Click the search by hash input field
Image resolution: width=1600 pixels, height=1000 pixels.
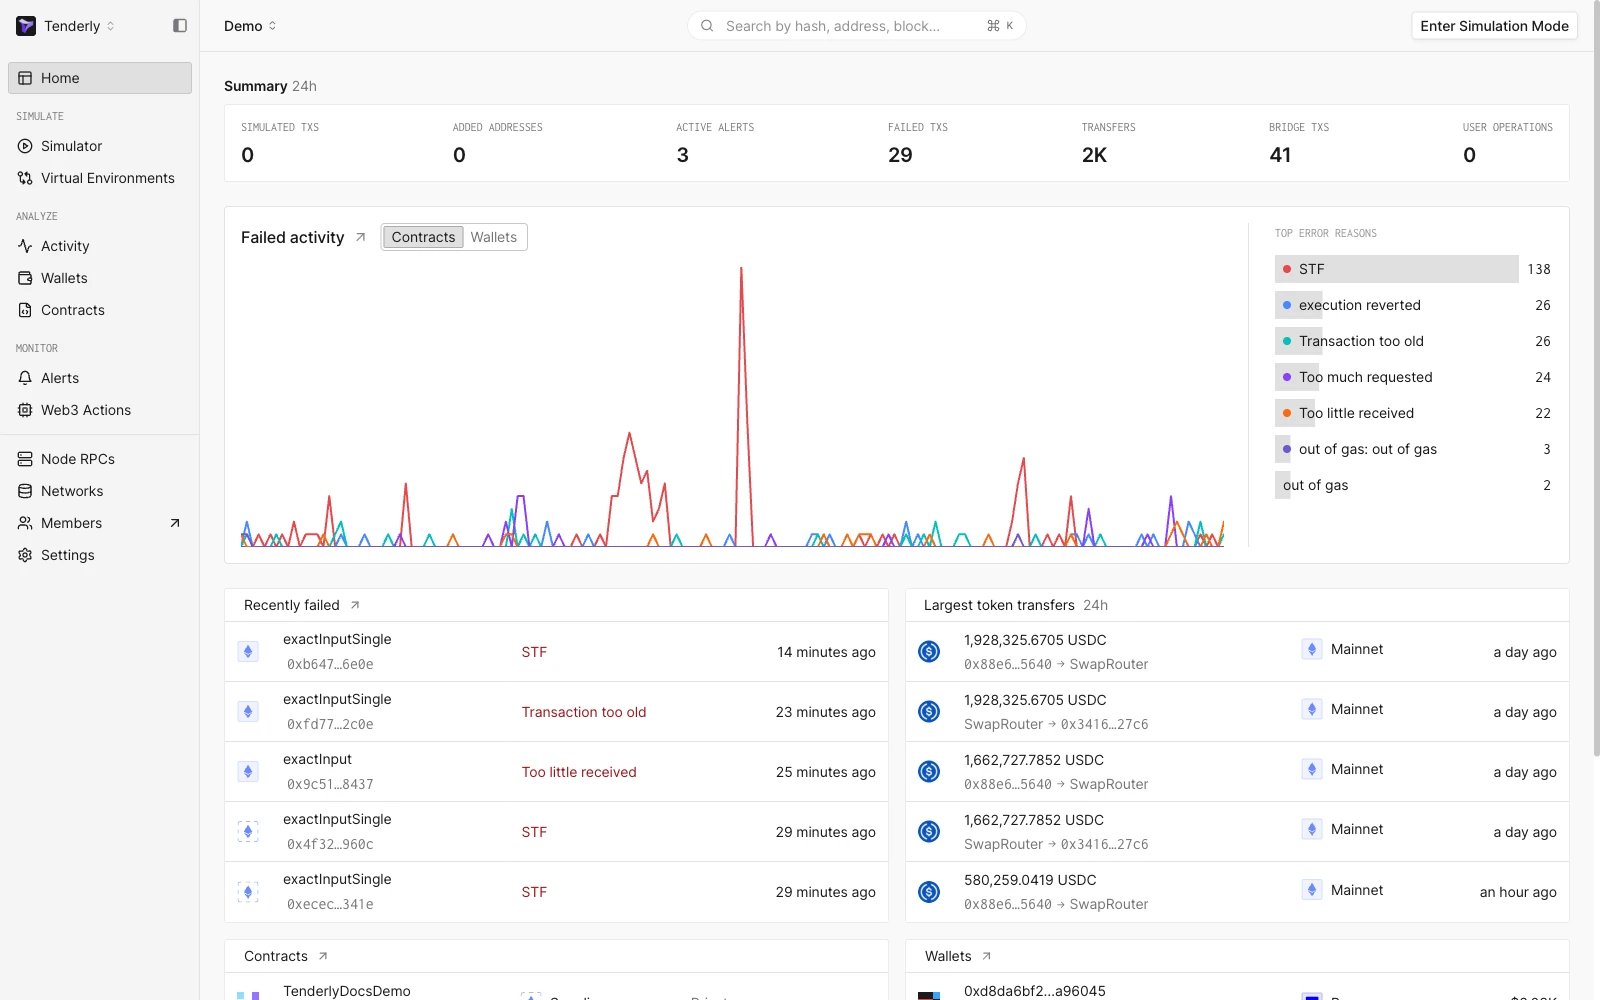(x=856, y=26)
